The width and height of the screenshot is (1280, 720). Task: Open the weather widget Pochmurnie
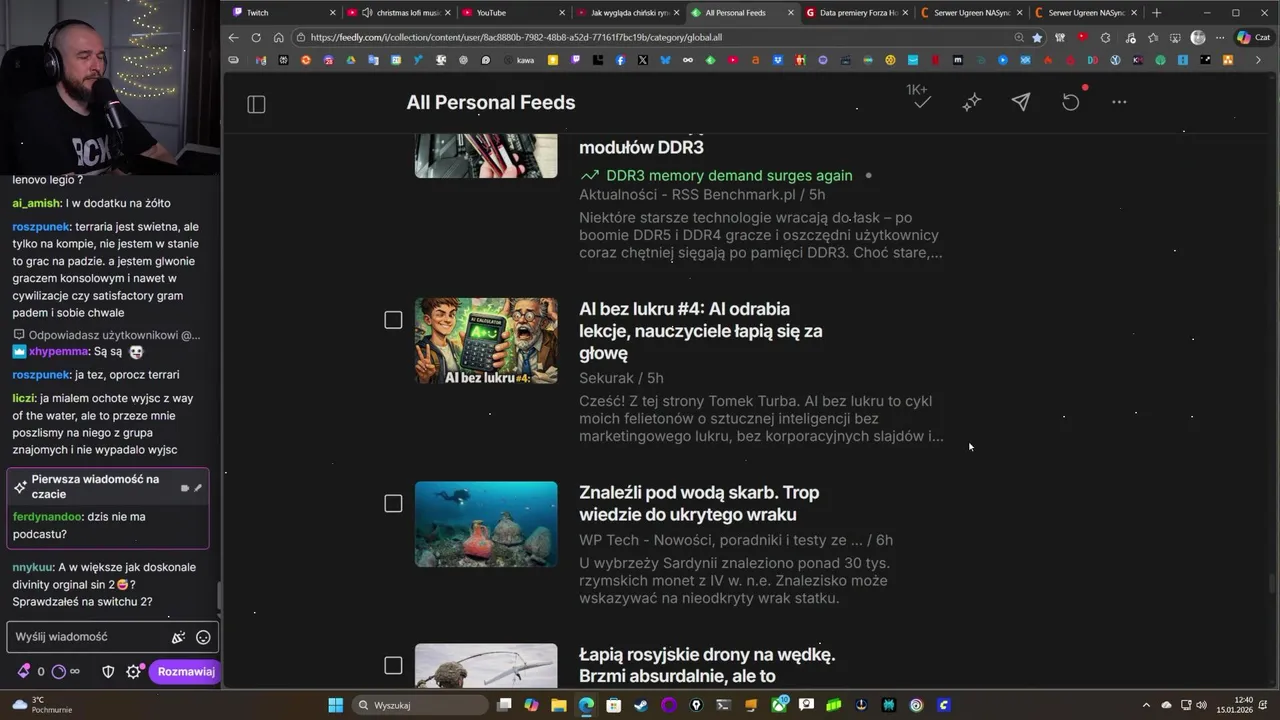[42, 705]
